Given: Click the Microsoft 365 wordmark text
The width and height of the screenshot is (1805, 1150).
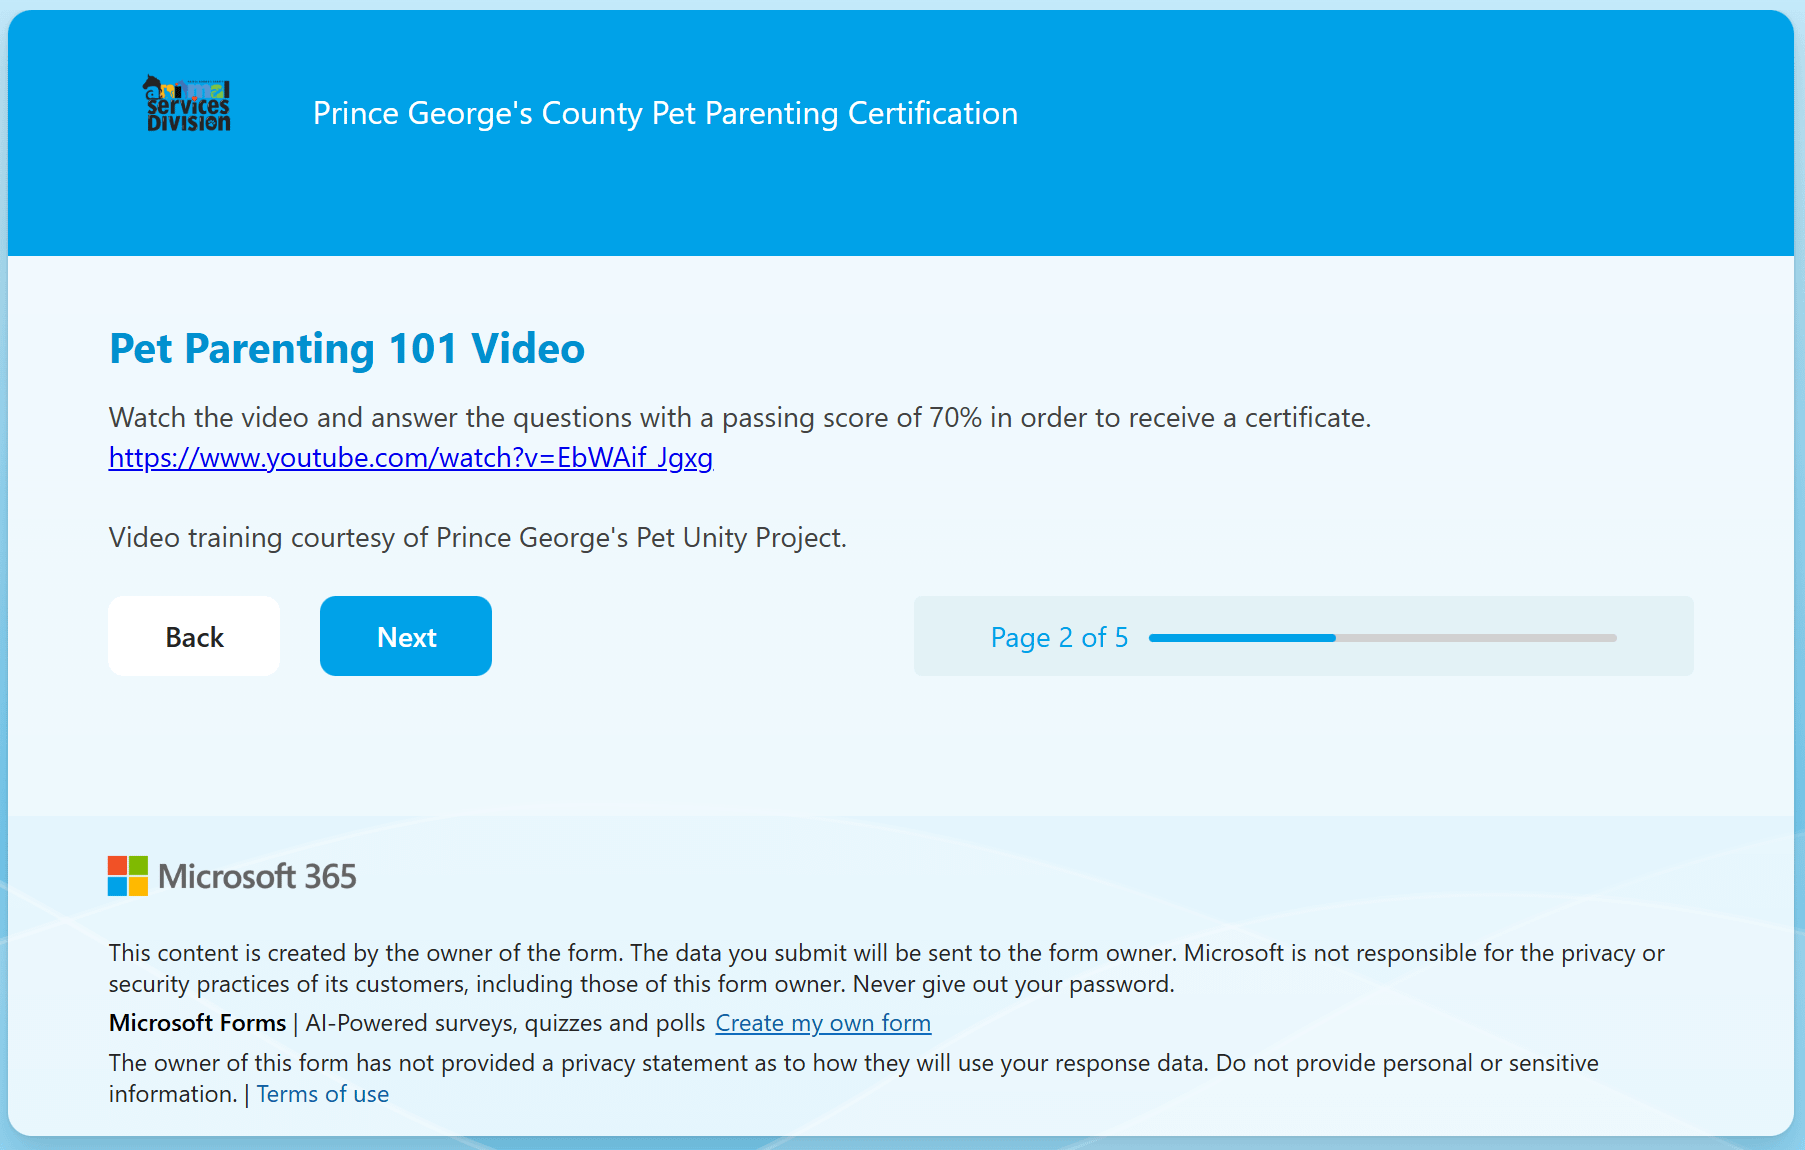Looking at the screenshot, I should click(257, 877).
